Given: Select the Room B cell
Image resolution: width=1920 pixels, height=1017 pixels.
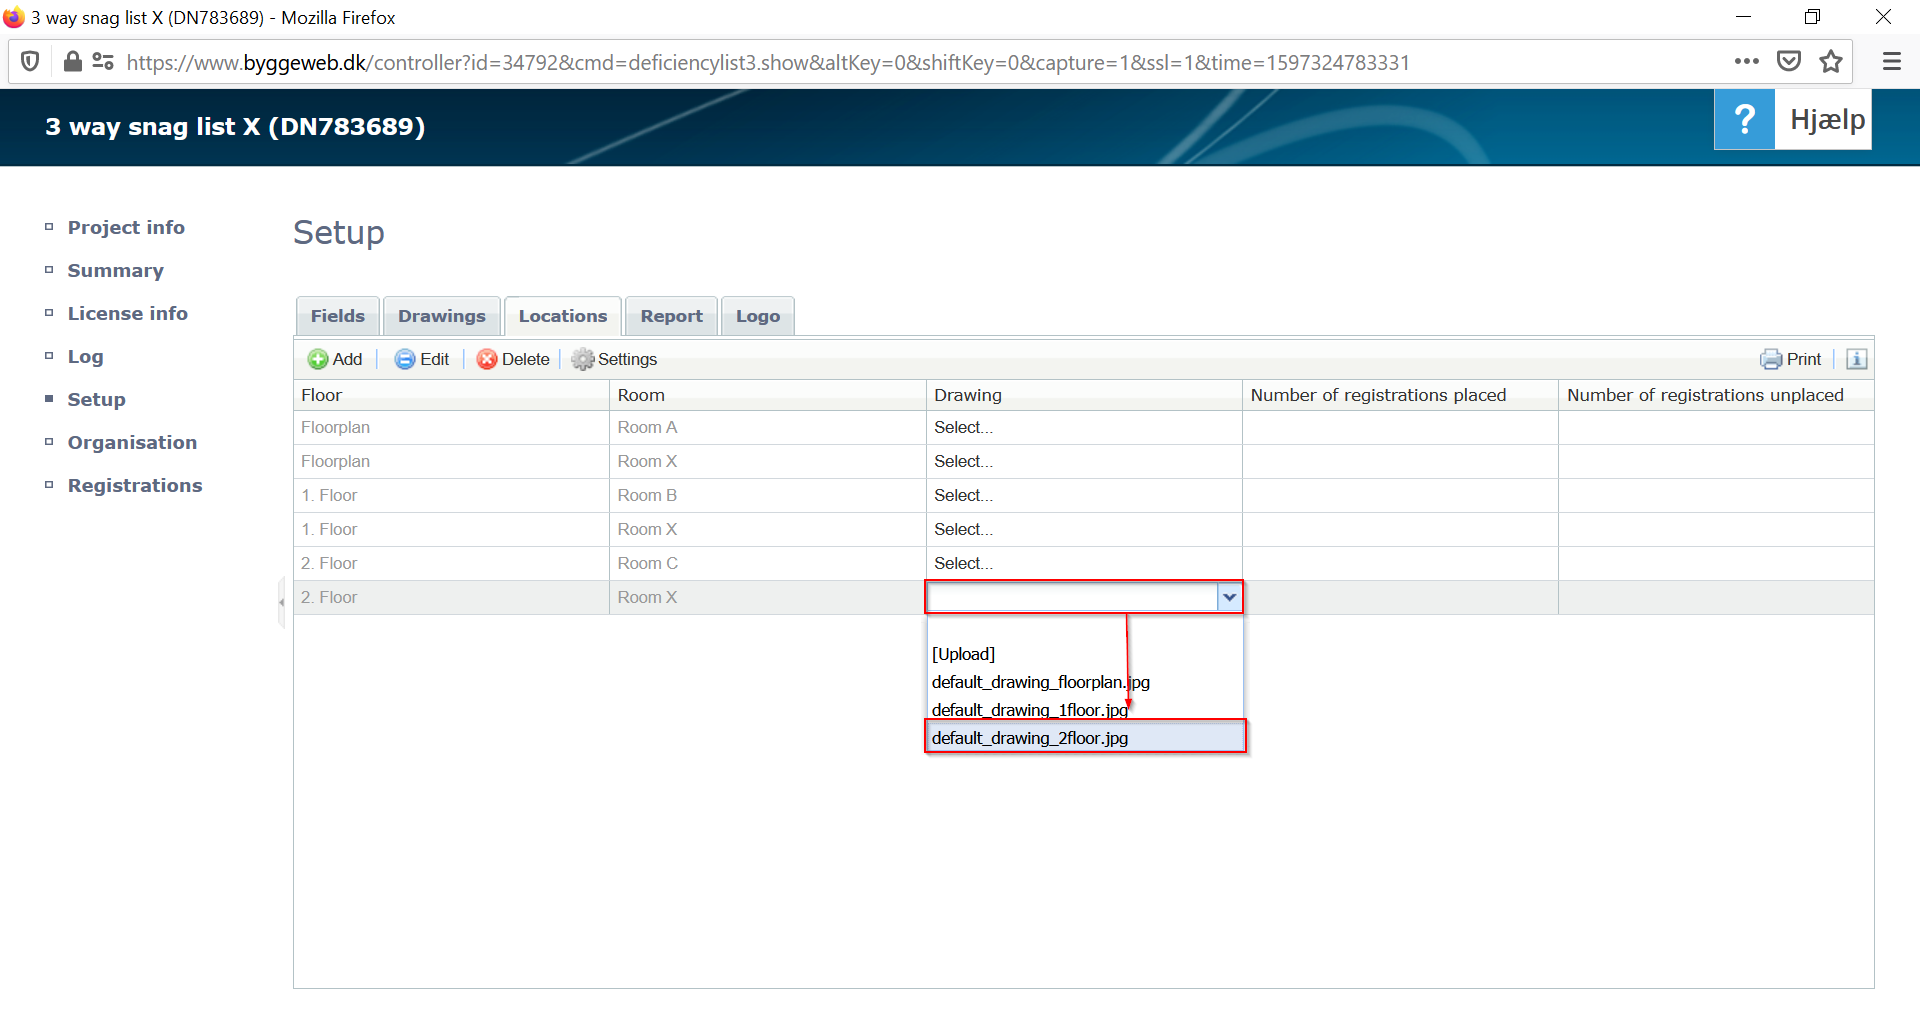Looking at the screenshot, I should [x=767, y=496].
